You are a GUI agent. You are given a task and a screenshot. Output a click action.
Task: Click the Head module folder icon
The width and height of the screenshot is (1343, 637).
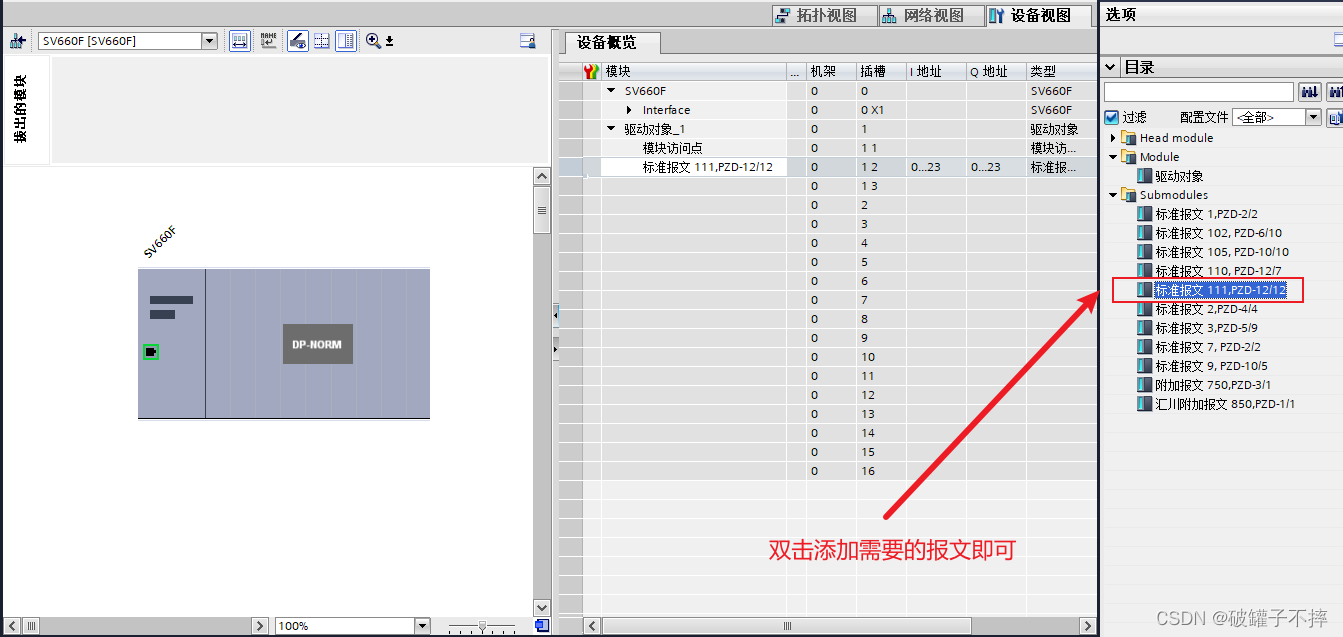coord(1129,138)
